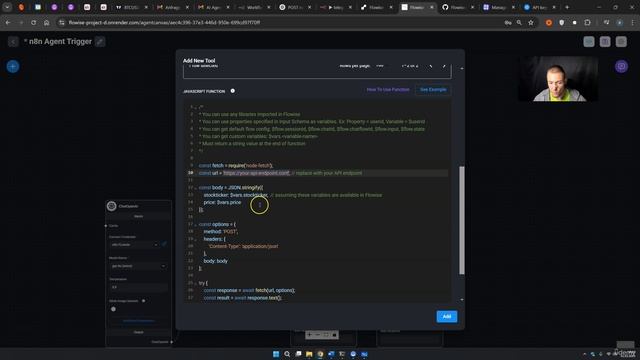Click the back arrow beside n8n Agent Trigger
640x360 pixels.
[x=13, y=42]
